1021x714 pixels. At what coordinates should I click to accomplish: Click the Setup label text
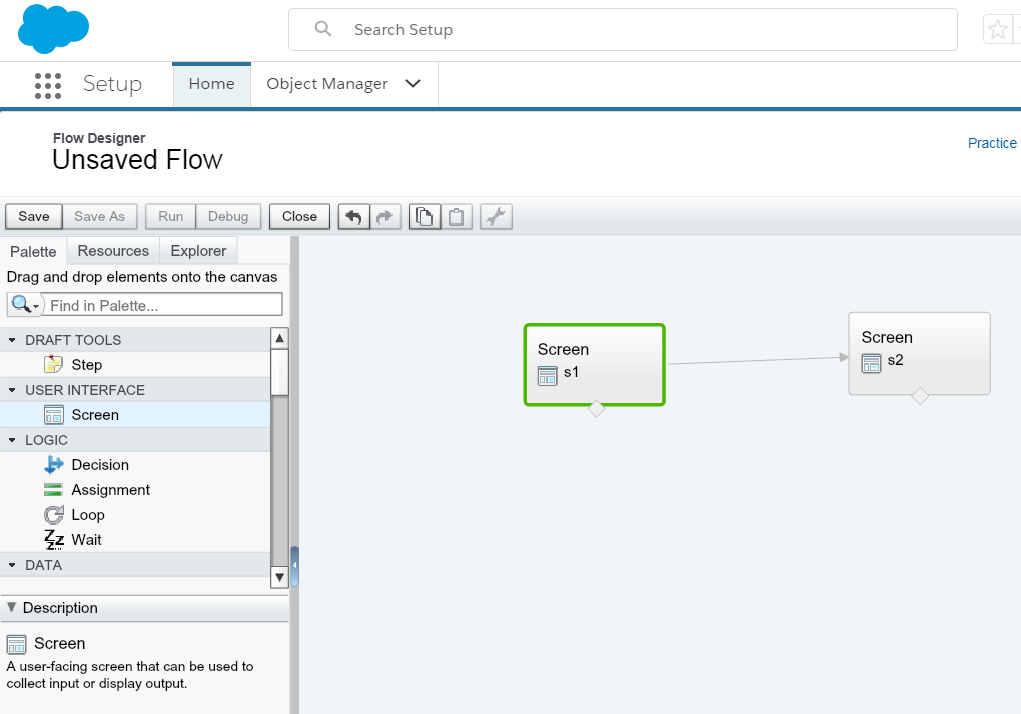pyautogui.click(x=112, y=84)
